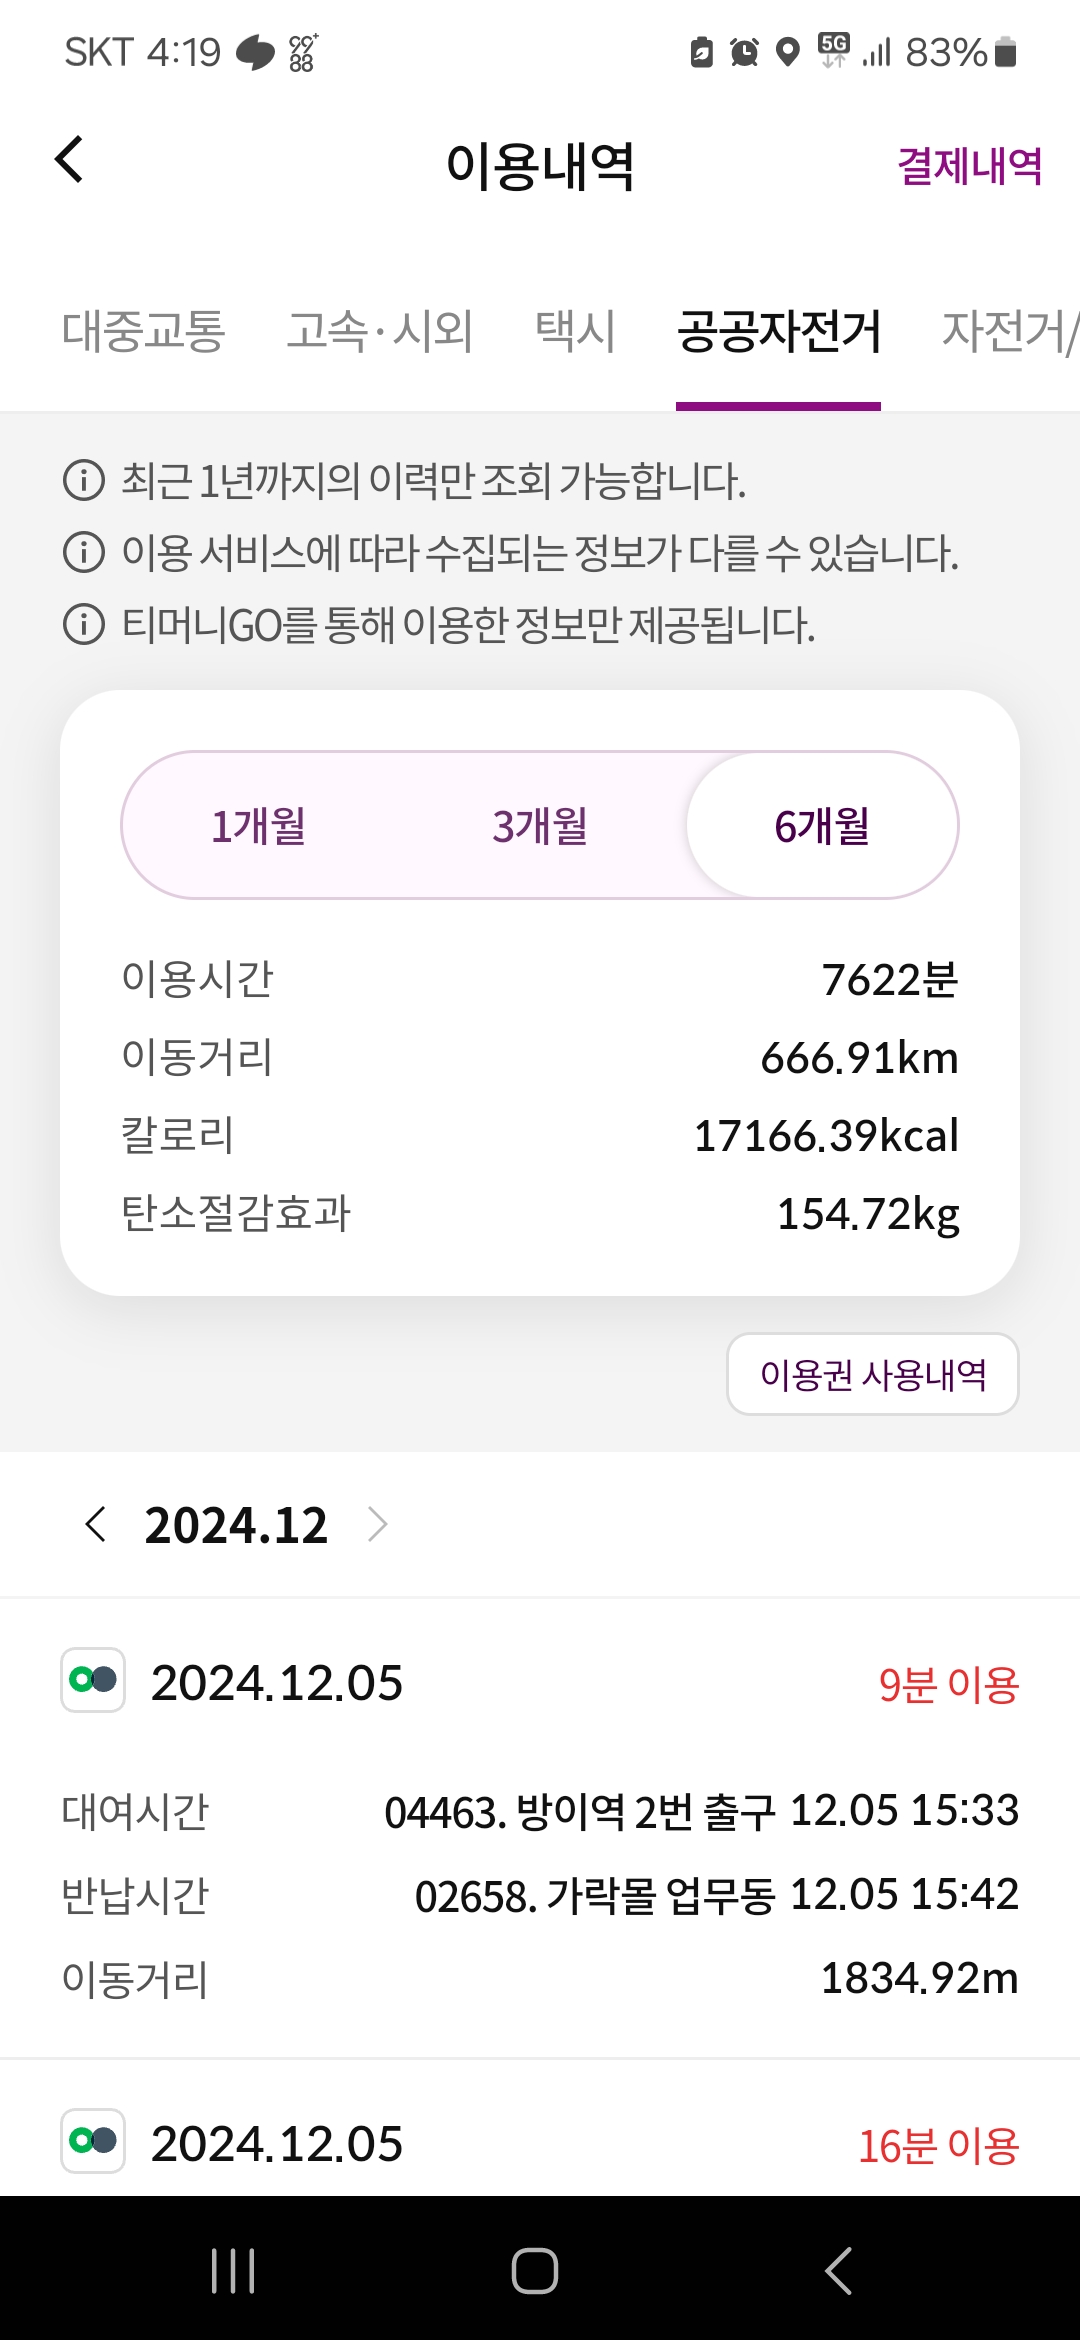Tap the bike icon beside the 9분 이용 ride
The height and width of the screenshot is (2340, 1080).
[93, 1680]
